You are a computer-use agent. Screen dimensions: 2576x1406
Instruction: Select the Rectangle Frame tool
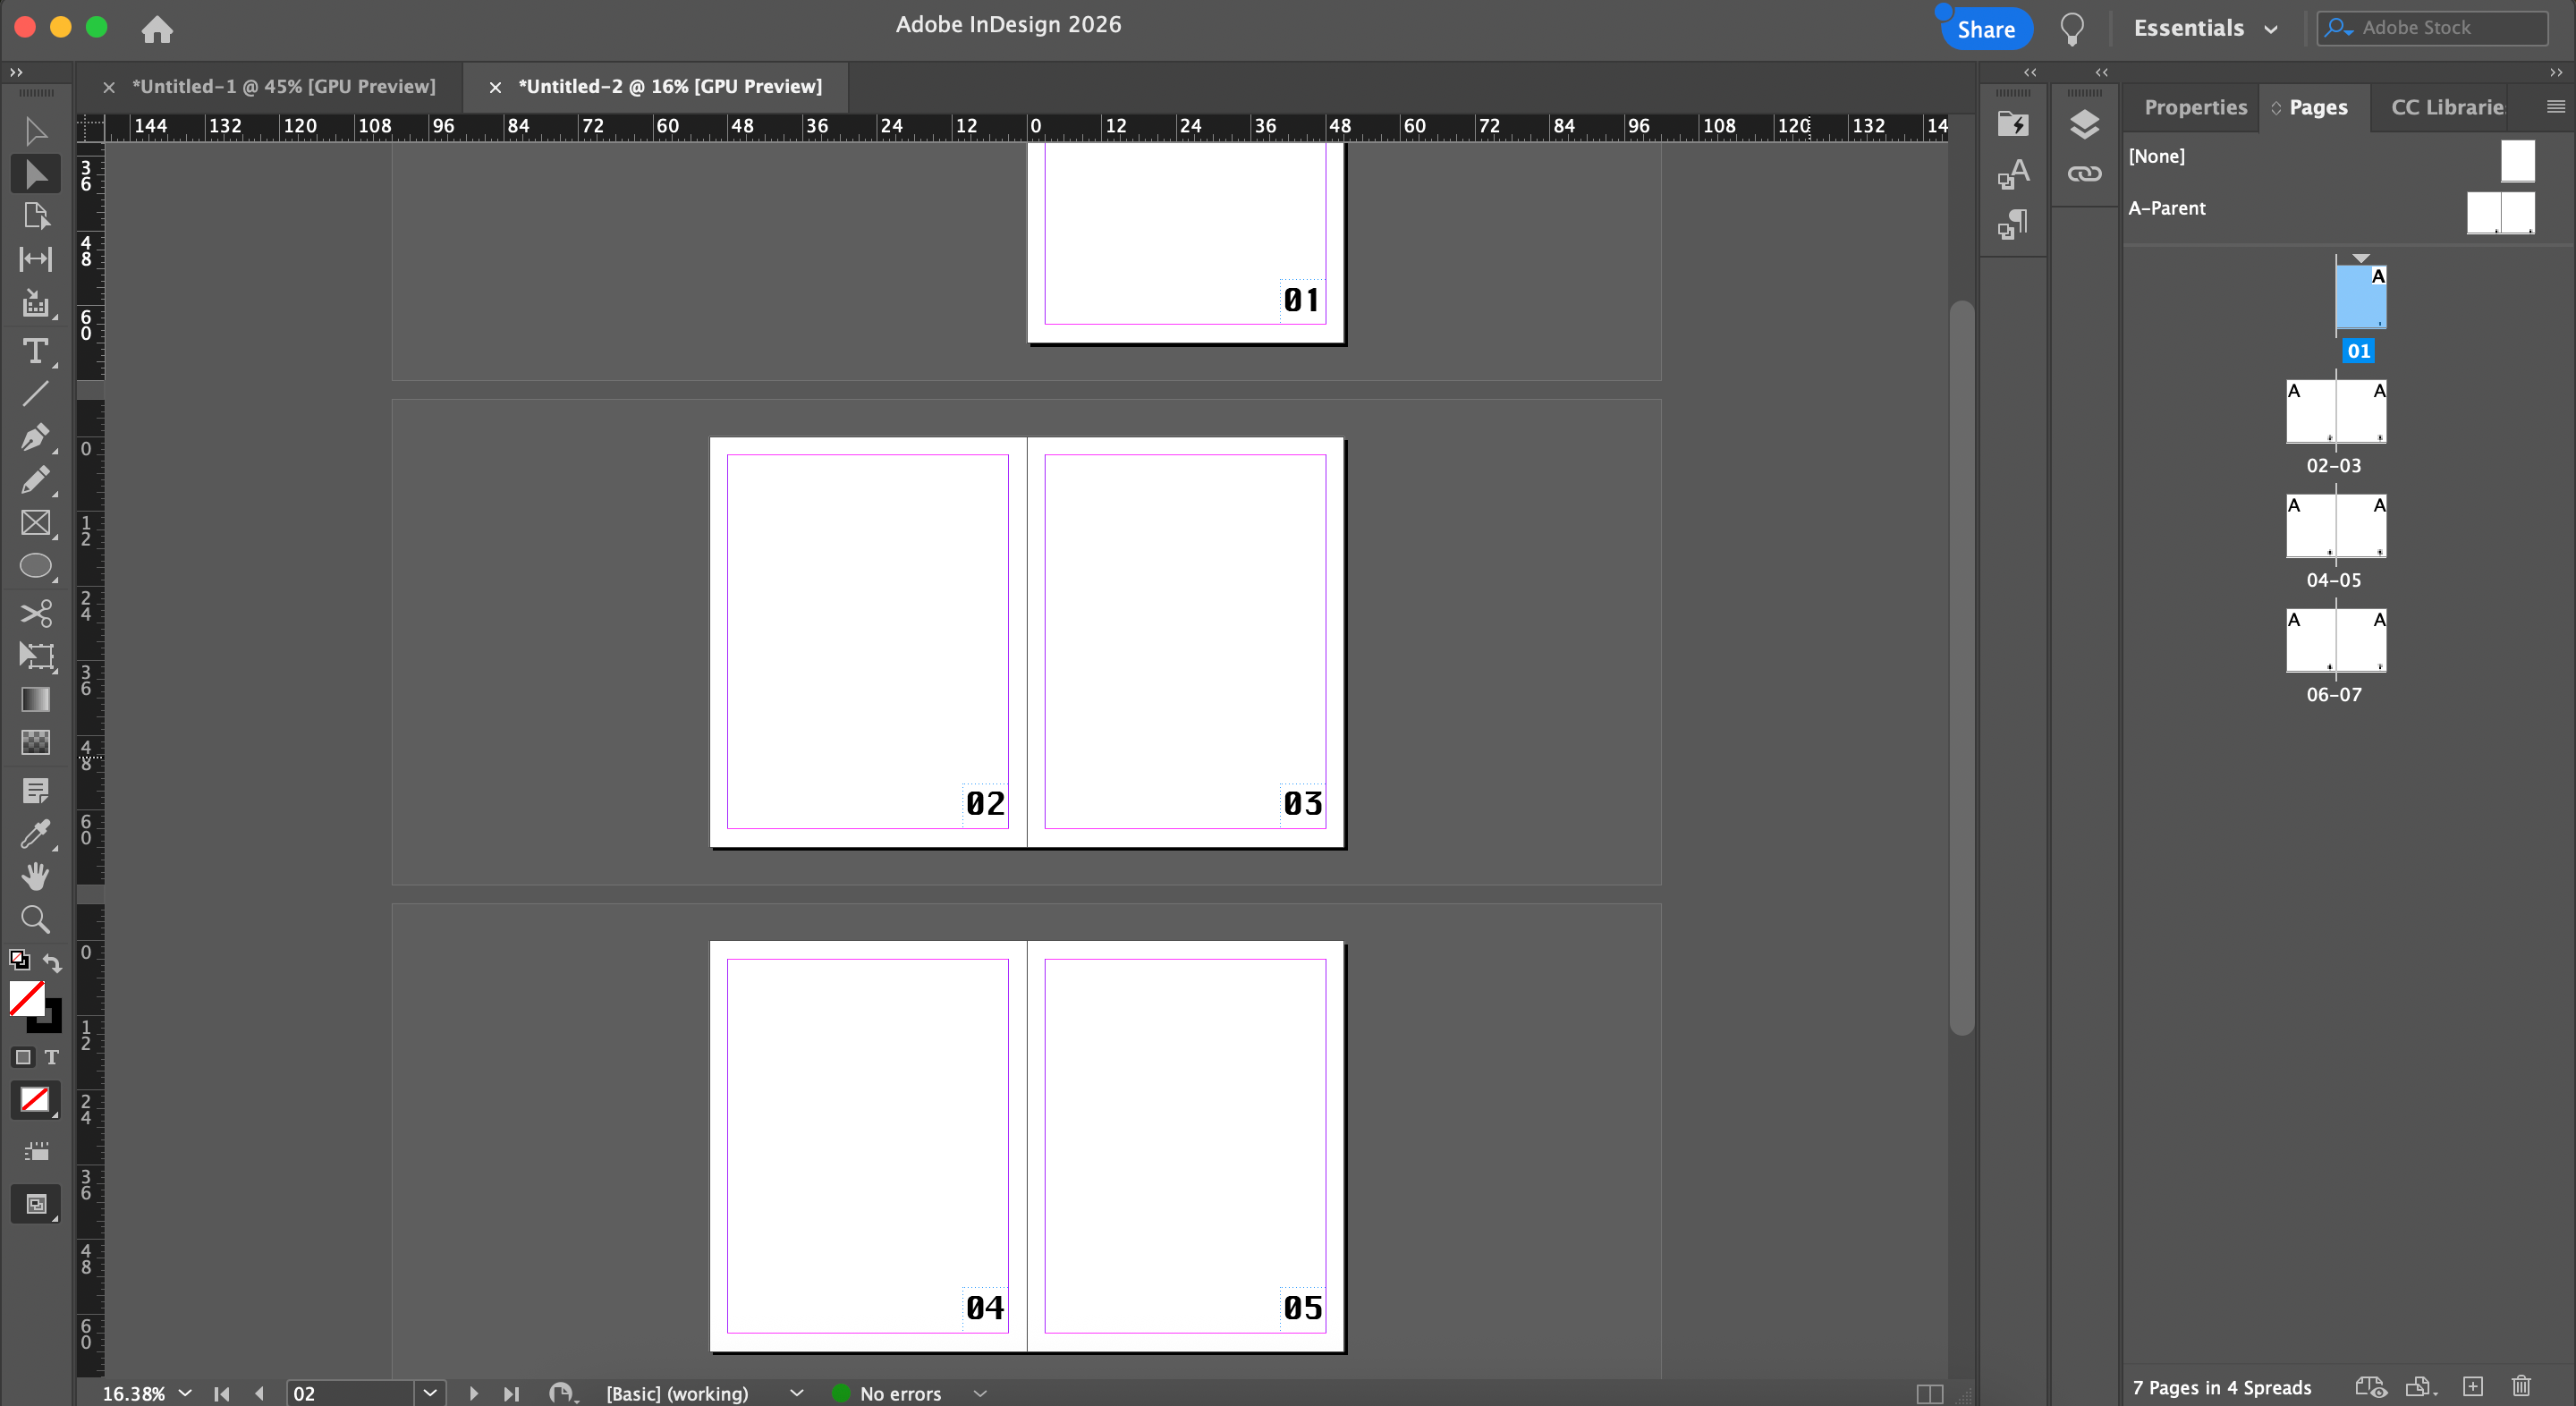[x=35, y=523]
